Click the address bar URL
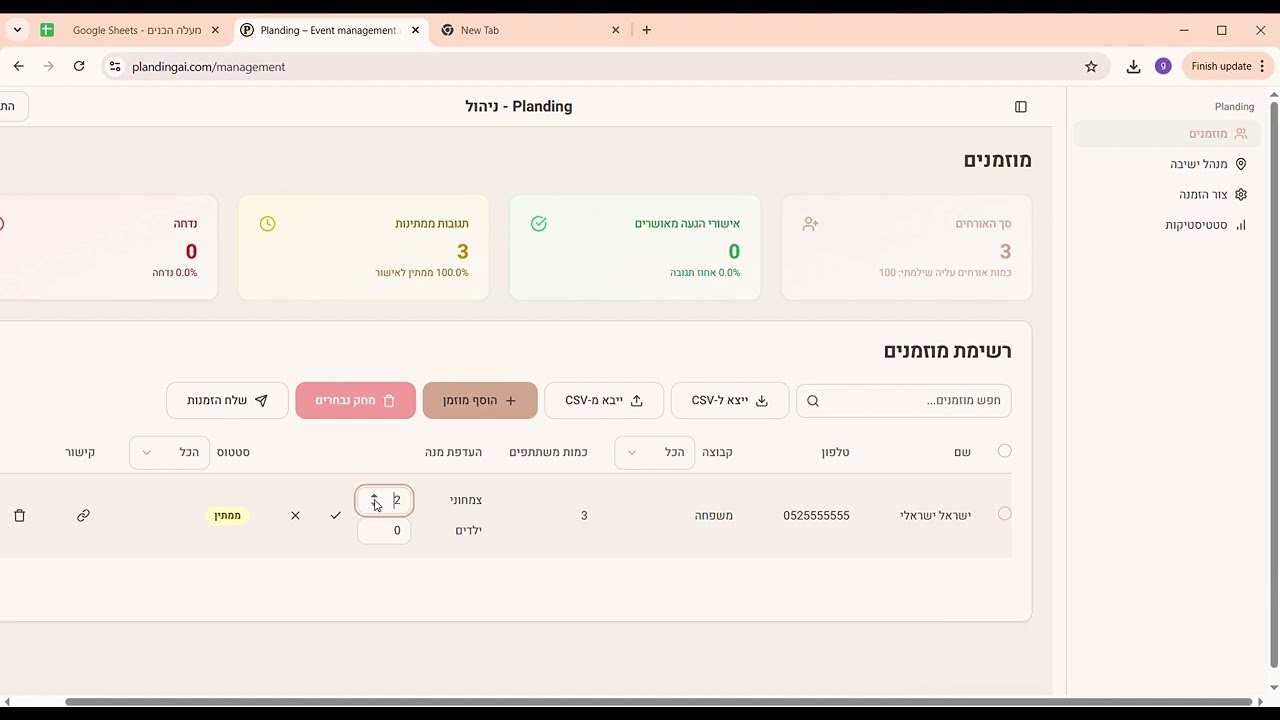 (209, 67)
